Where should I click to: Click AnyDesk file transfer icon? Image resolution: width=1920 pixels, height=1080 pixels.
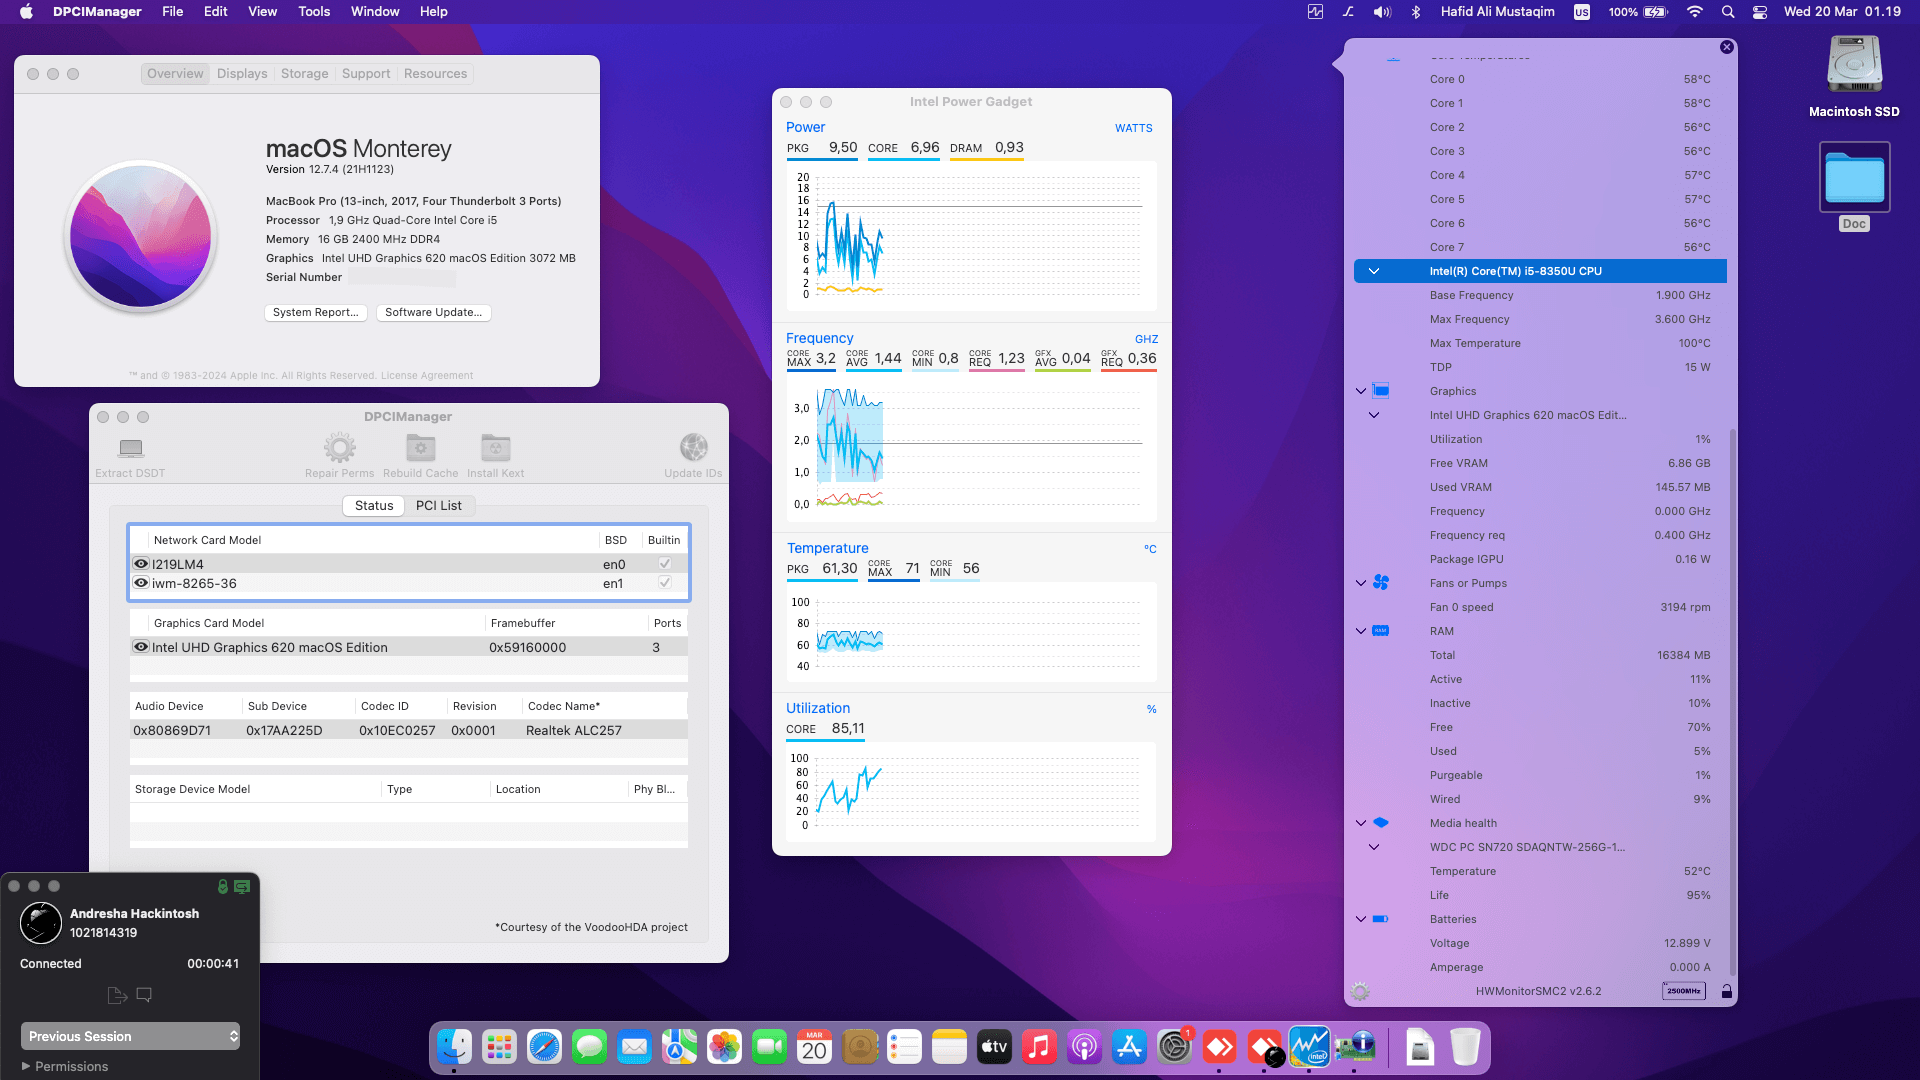[x=117, y=995]
